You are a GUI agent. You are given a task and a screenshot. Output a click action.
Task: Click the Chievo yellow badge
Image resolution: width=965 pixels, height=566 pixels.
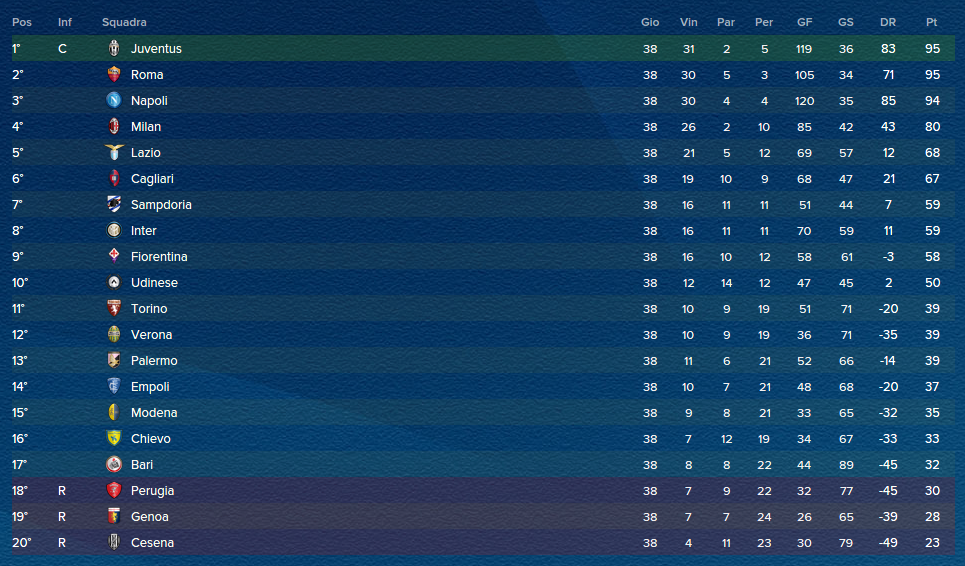point(114,438)
